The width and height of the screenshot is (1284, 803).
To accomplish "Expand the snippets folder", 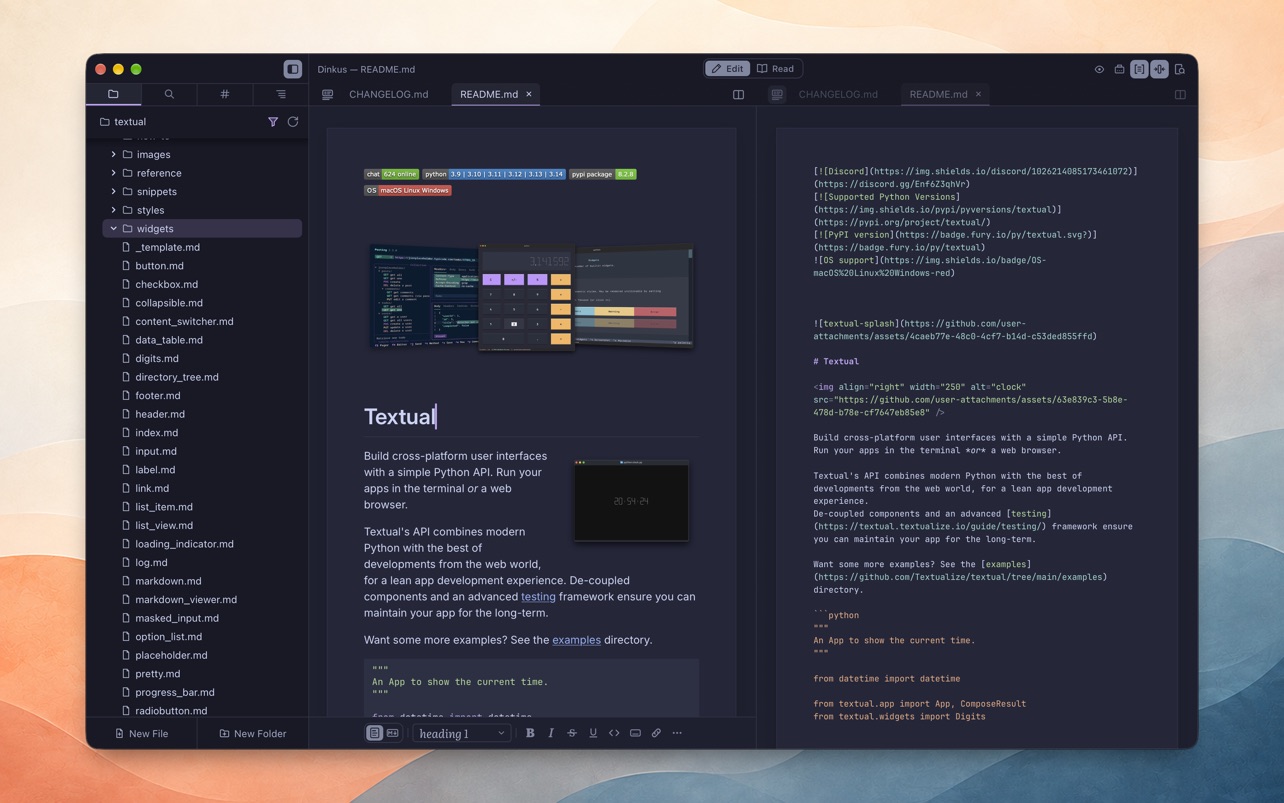I will click(114, 192).
